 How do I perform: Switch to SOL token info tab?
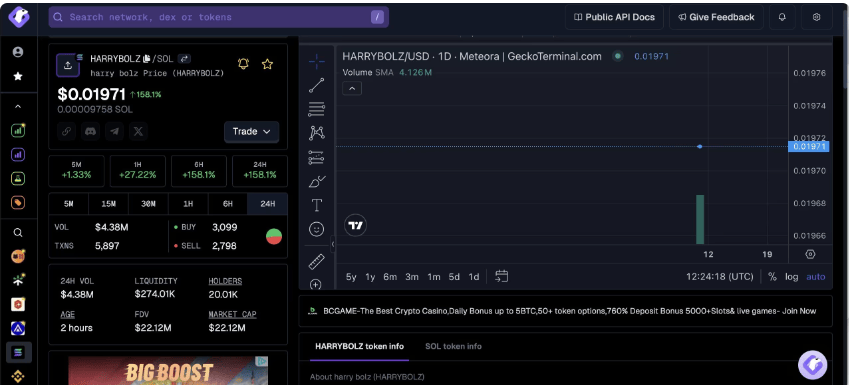[x=453, y=346]
